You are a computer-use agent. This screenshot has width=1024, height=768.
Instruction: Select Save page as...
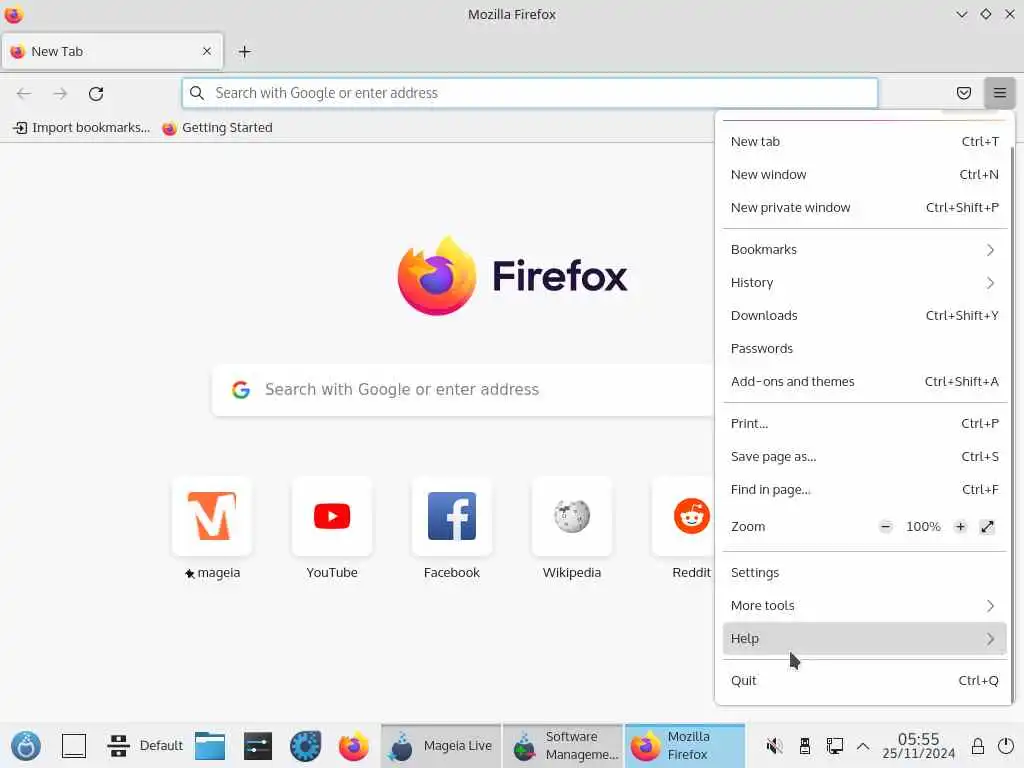(864, 456)
